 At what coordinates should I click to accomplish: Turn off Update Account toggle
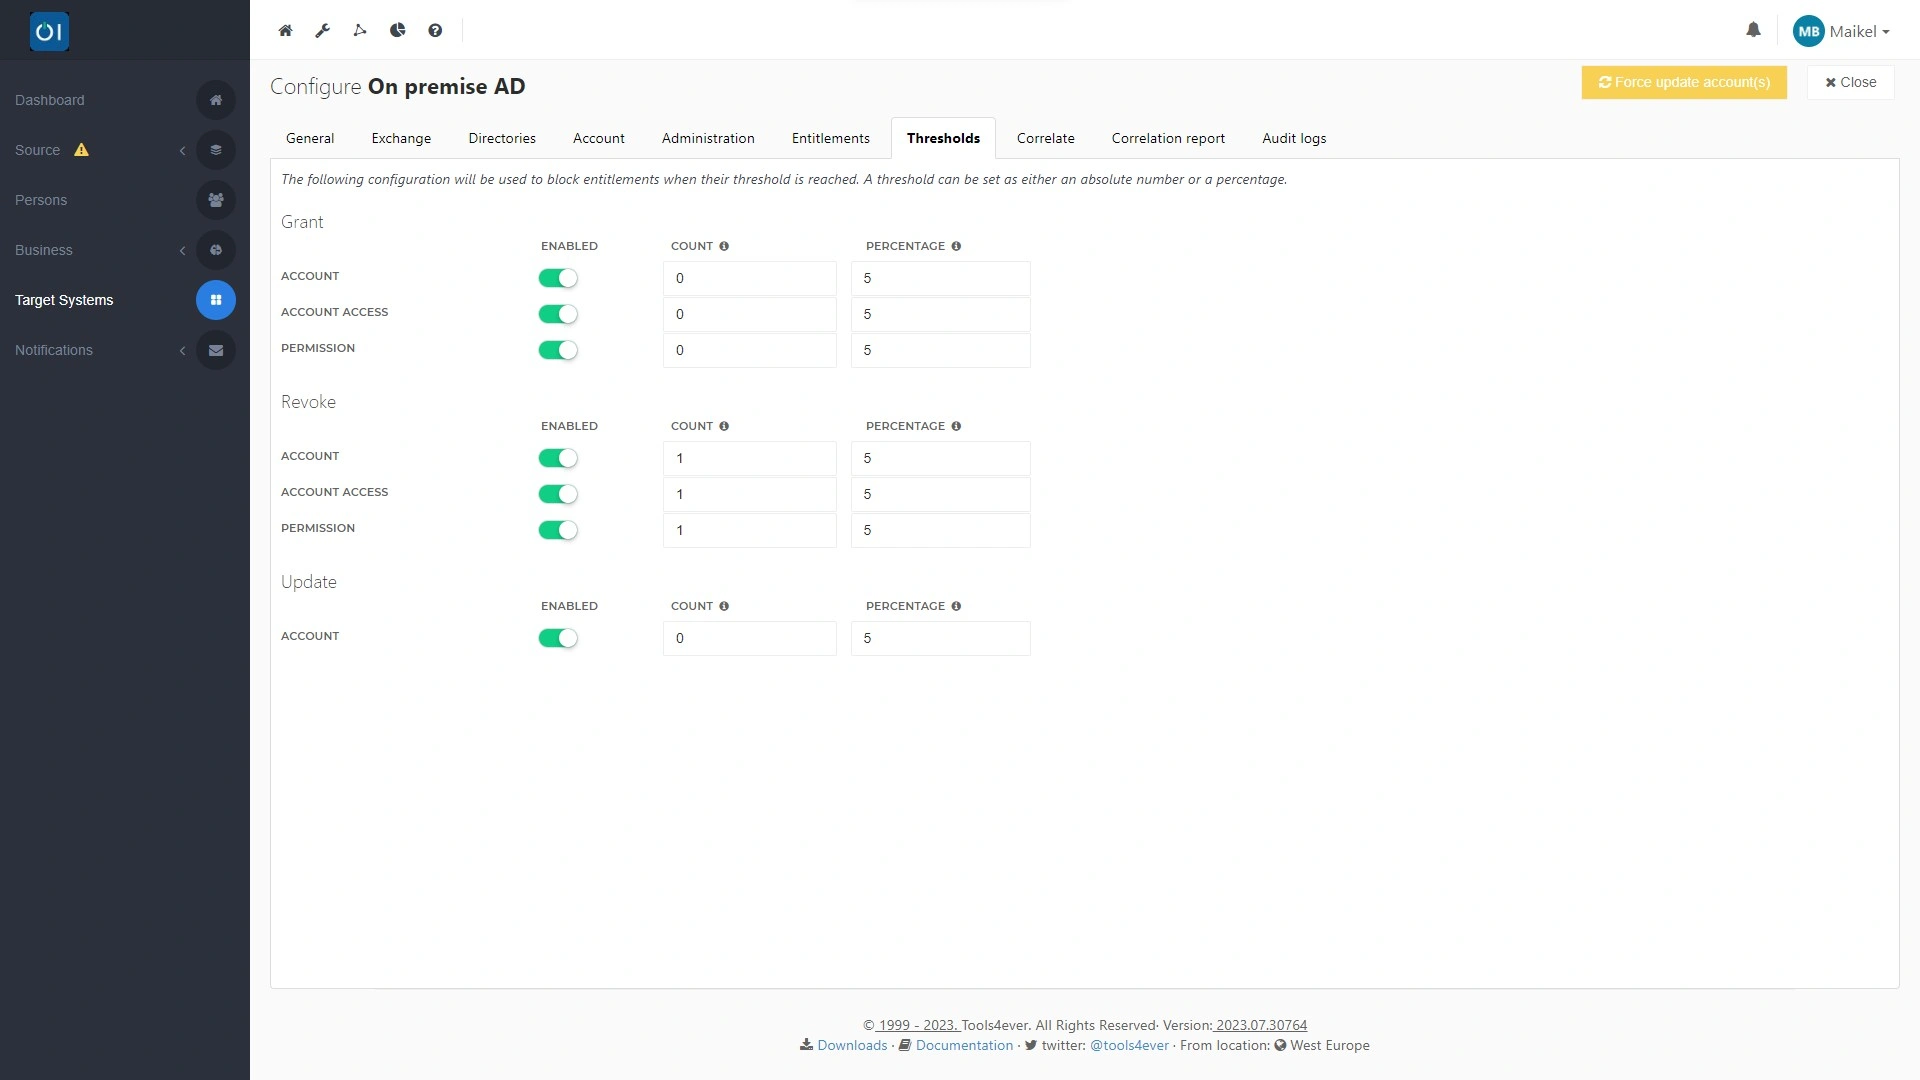click(x=558, y=638)
